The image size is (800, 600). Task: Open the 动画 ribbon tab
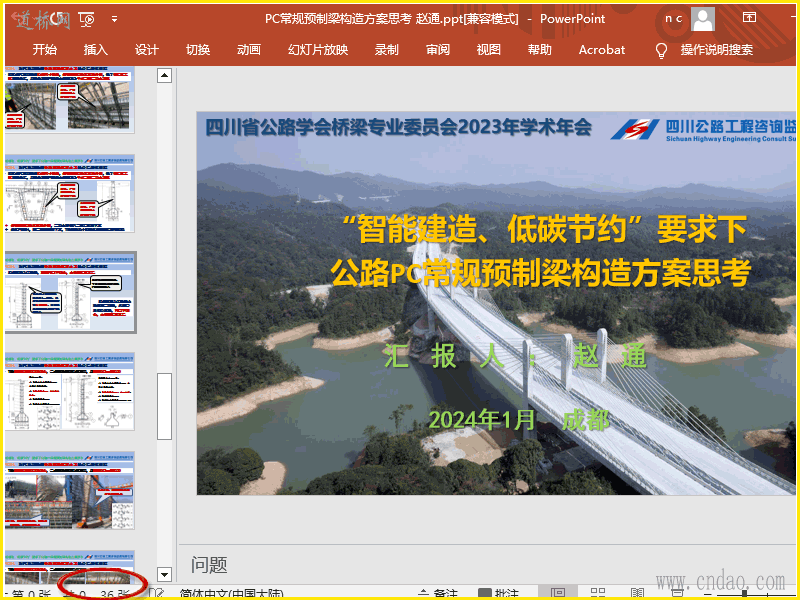tap(249, 49)
